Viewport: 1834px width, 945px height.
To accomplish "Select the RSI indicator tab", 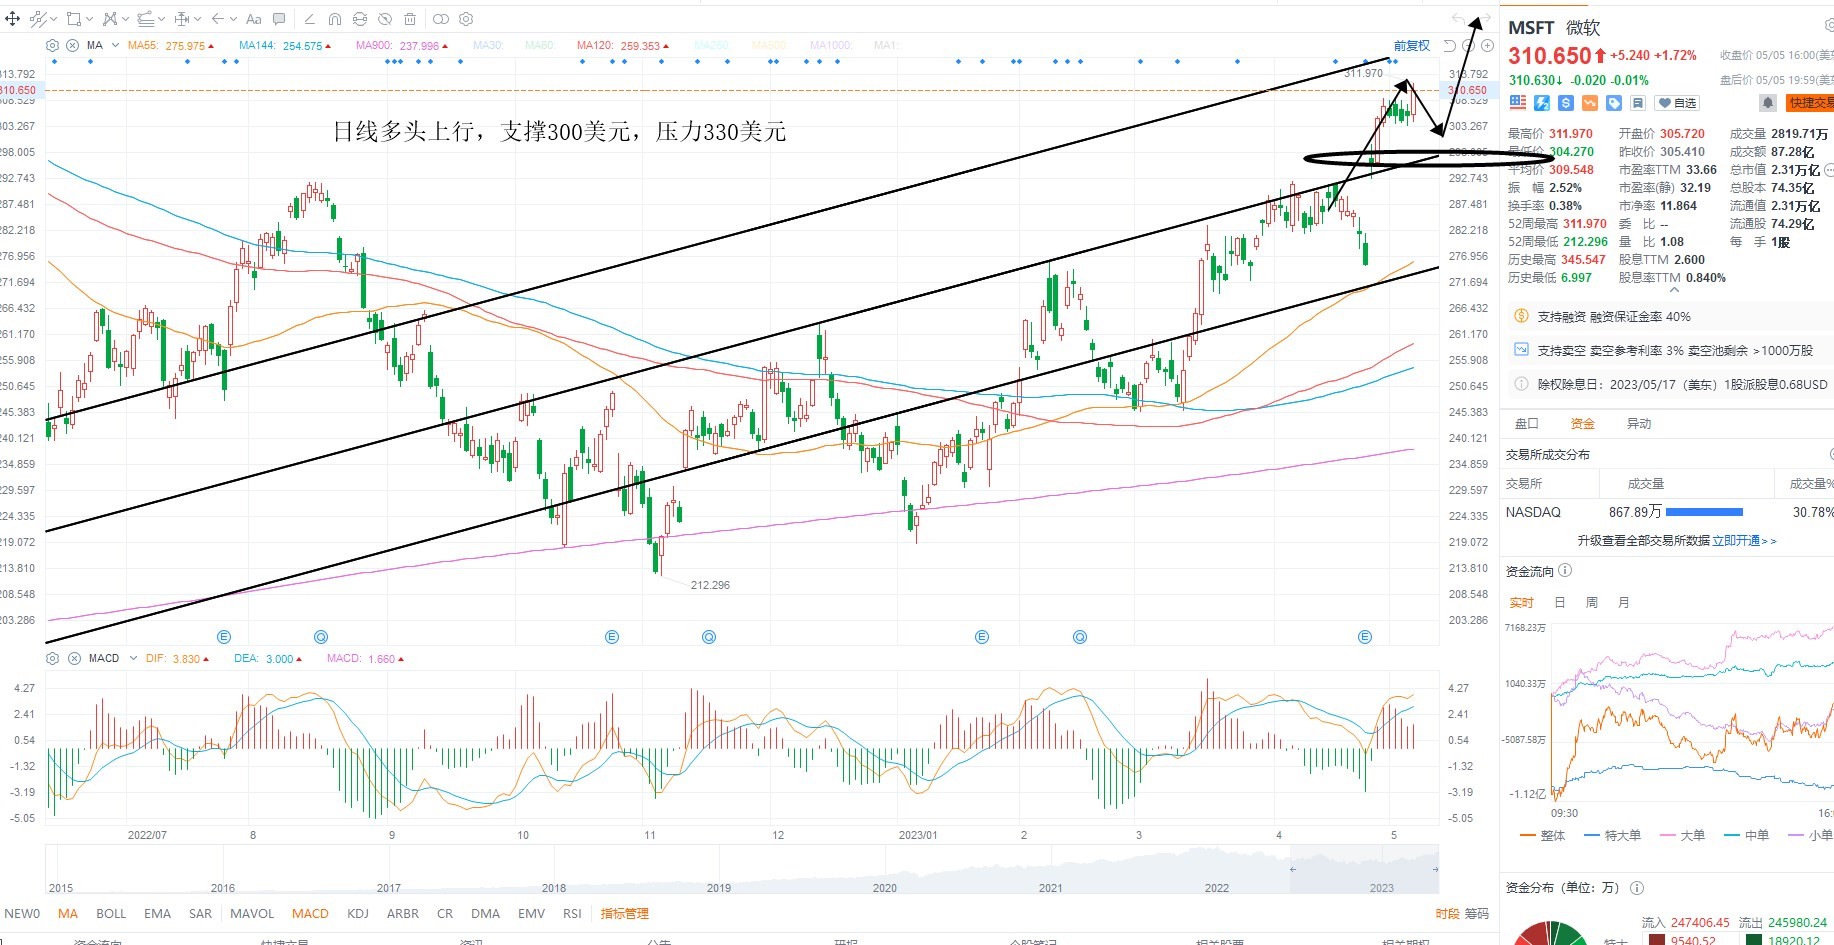I will 572,913.
